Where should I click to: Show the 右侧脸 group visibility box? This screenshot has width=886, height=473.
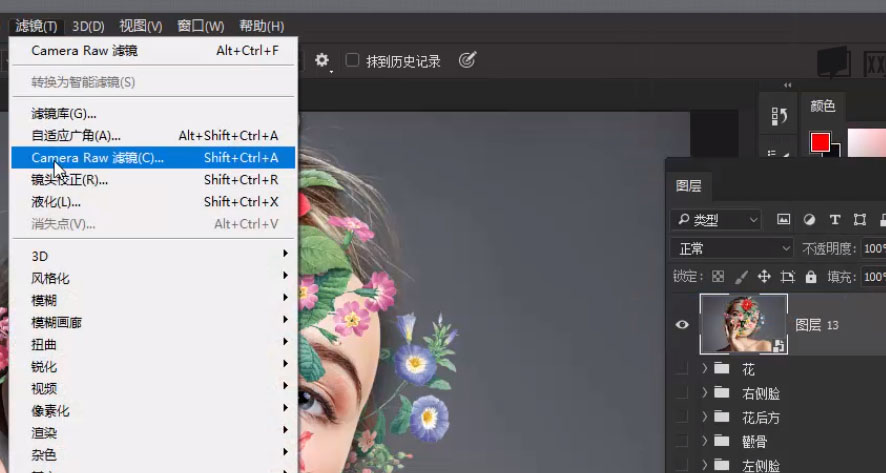(x=683, y=393)
